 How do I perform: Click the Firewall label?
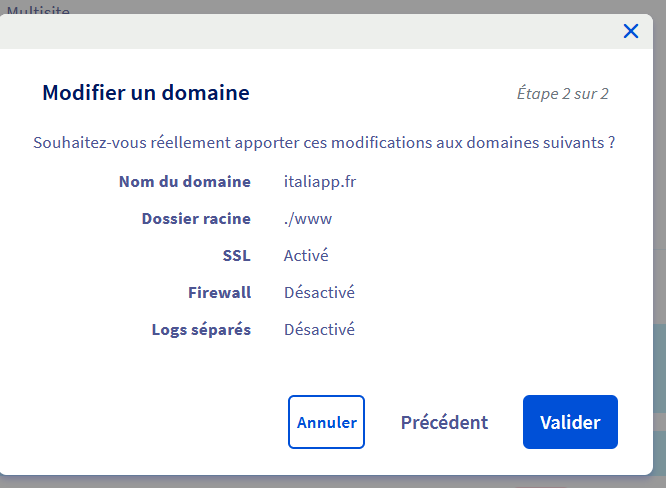[x=219, y=292]
